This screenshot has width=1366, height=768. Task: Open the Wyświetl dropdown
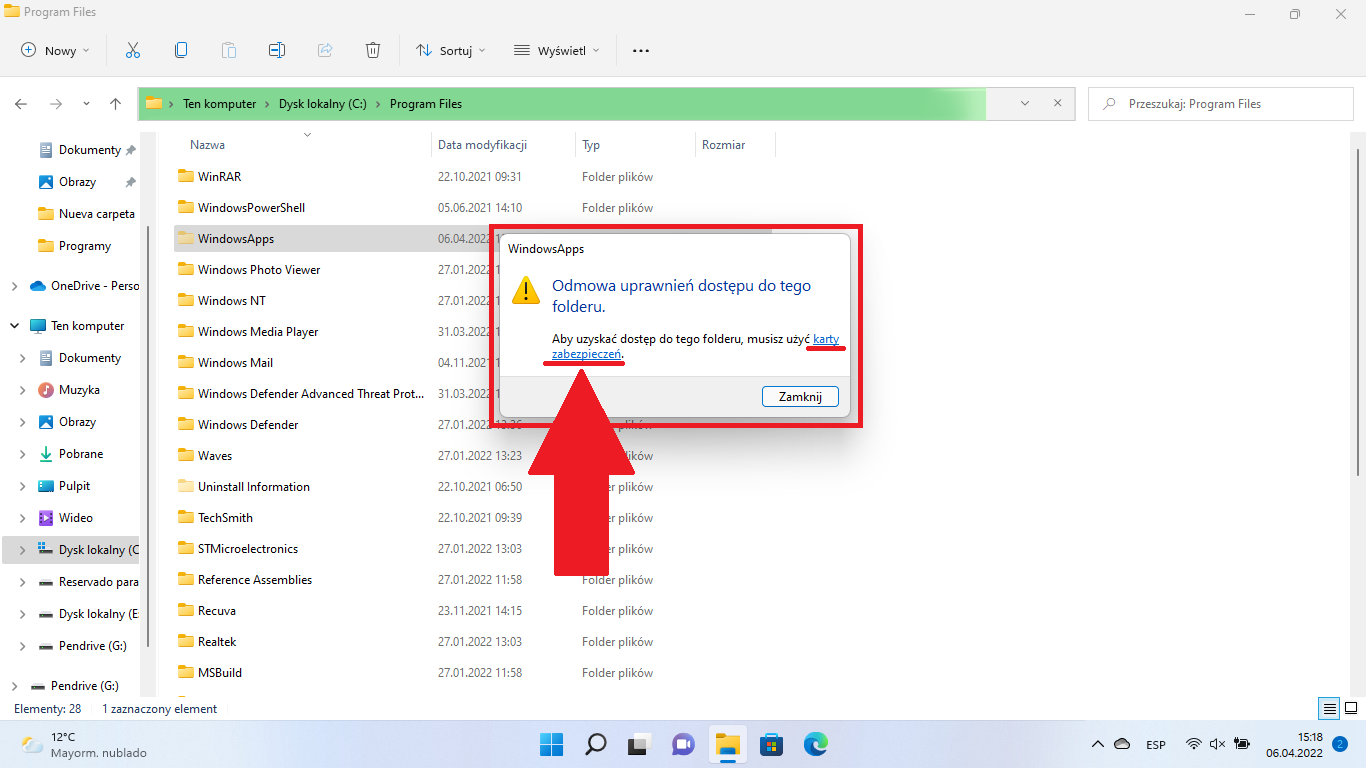pyautogui.click(x=556, y=50)
